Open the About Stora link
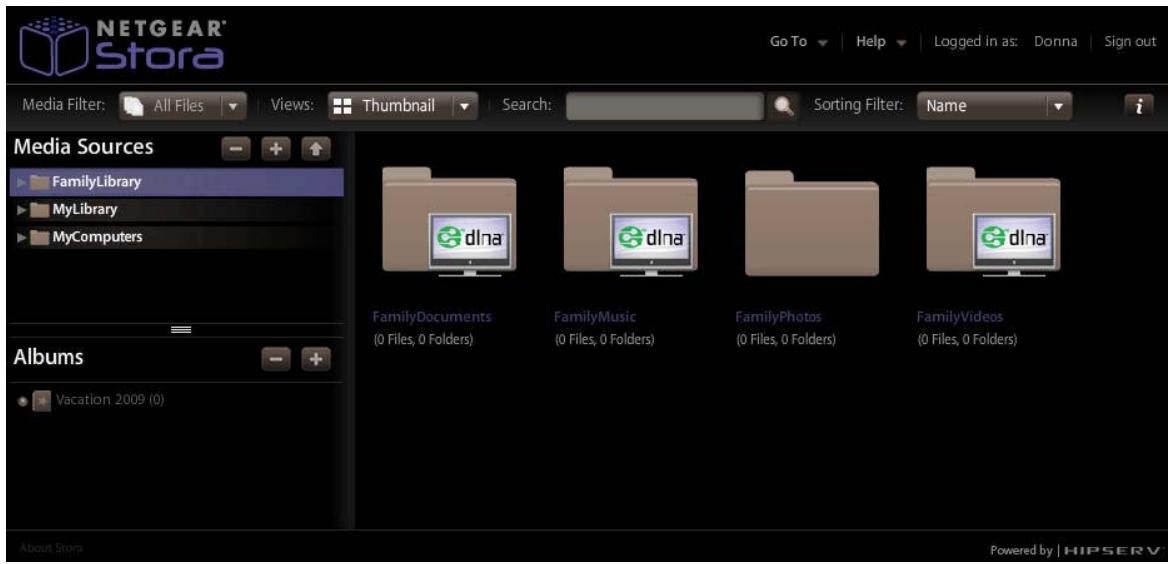This screenshot has height=564, width=1173. pyautogui.click(x=52, y=548)
